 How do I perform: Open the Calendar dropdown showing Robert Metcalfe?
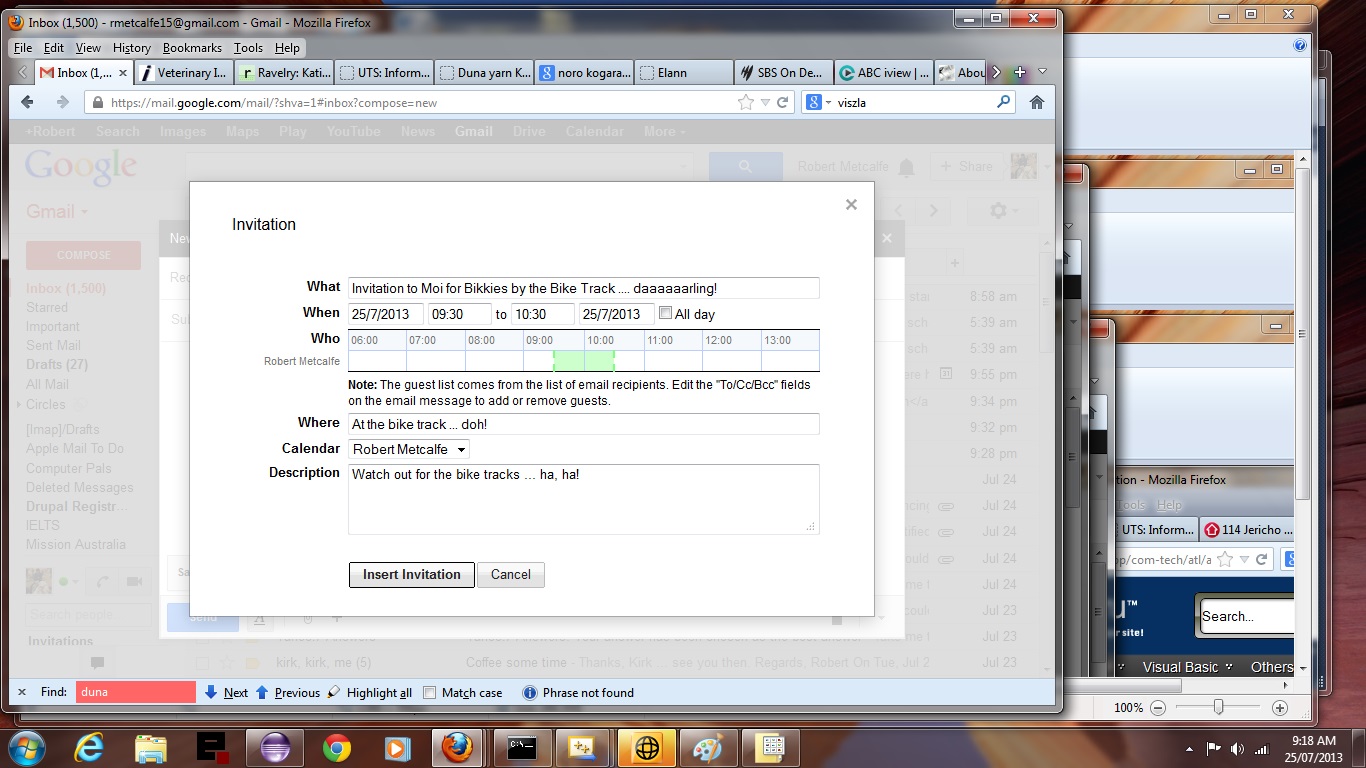click(x=409, y=450)
